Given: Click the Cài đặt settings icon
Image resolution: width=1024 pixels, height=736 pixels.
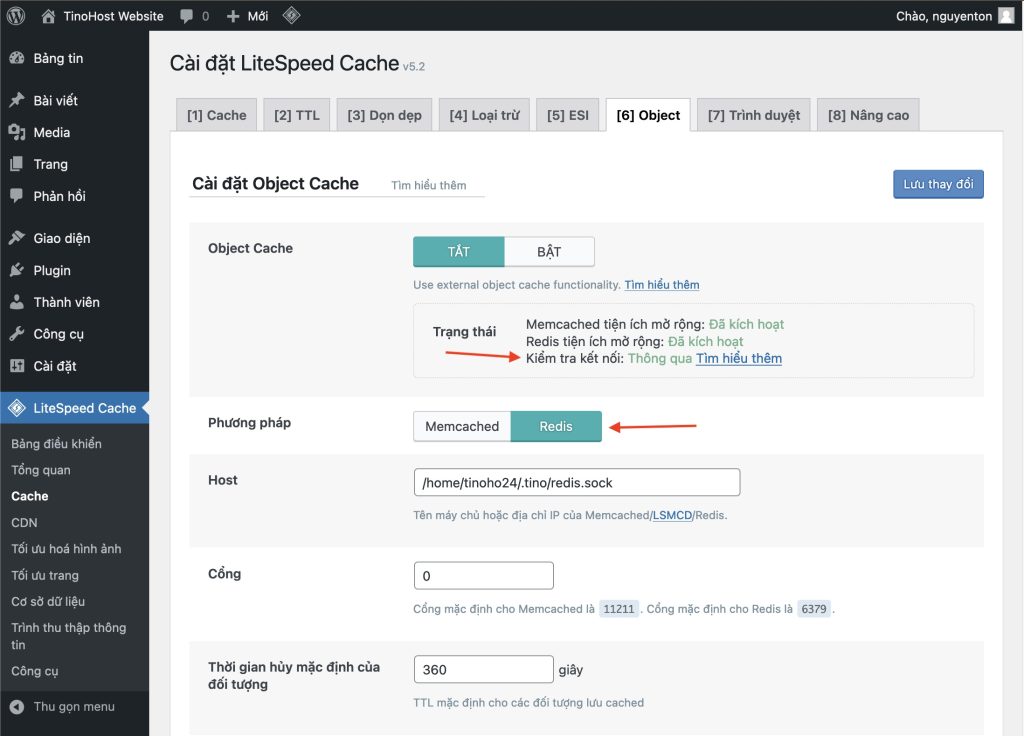Looking at the screenshot, I should (17, 366).
